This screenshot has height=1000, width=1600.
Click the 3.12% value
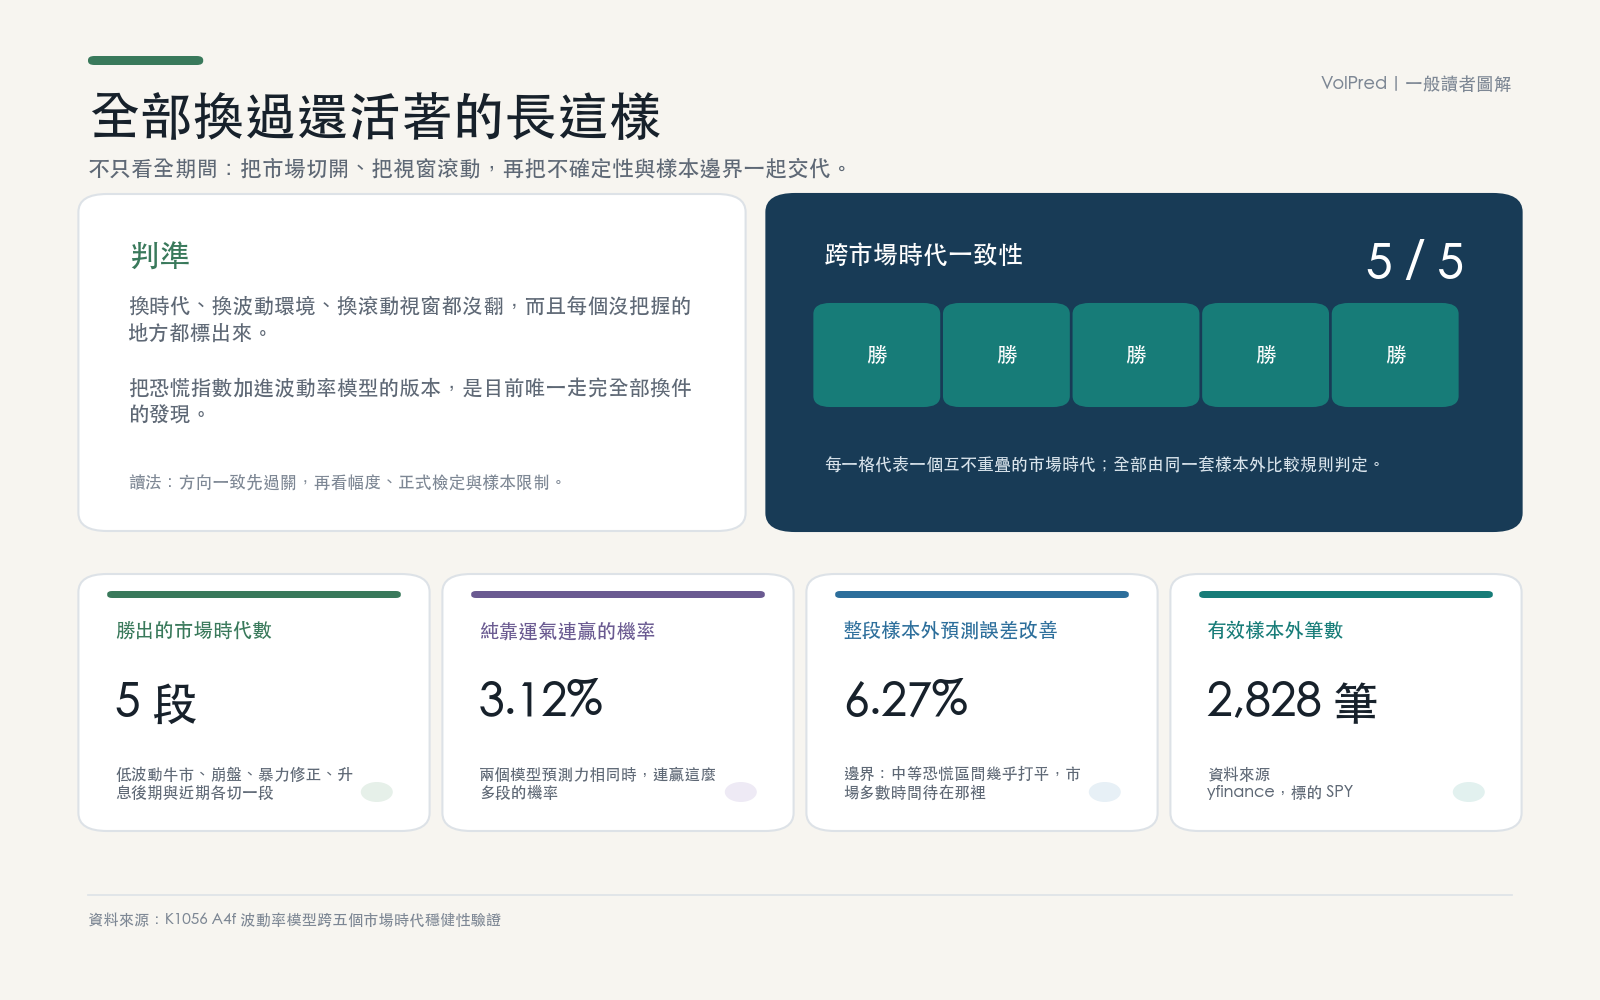click(541, 699)
